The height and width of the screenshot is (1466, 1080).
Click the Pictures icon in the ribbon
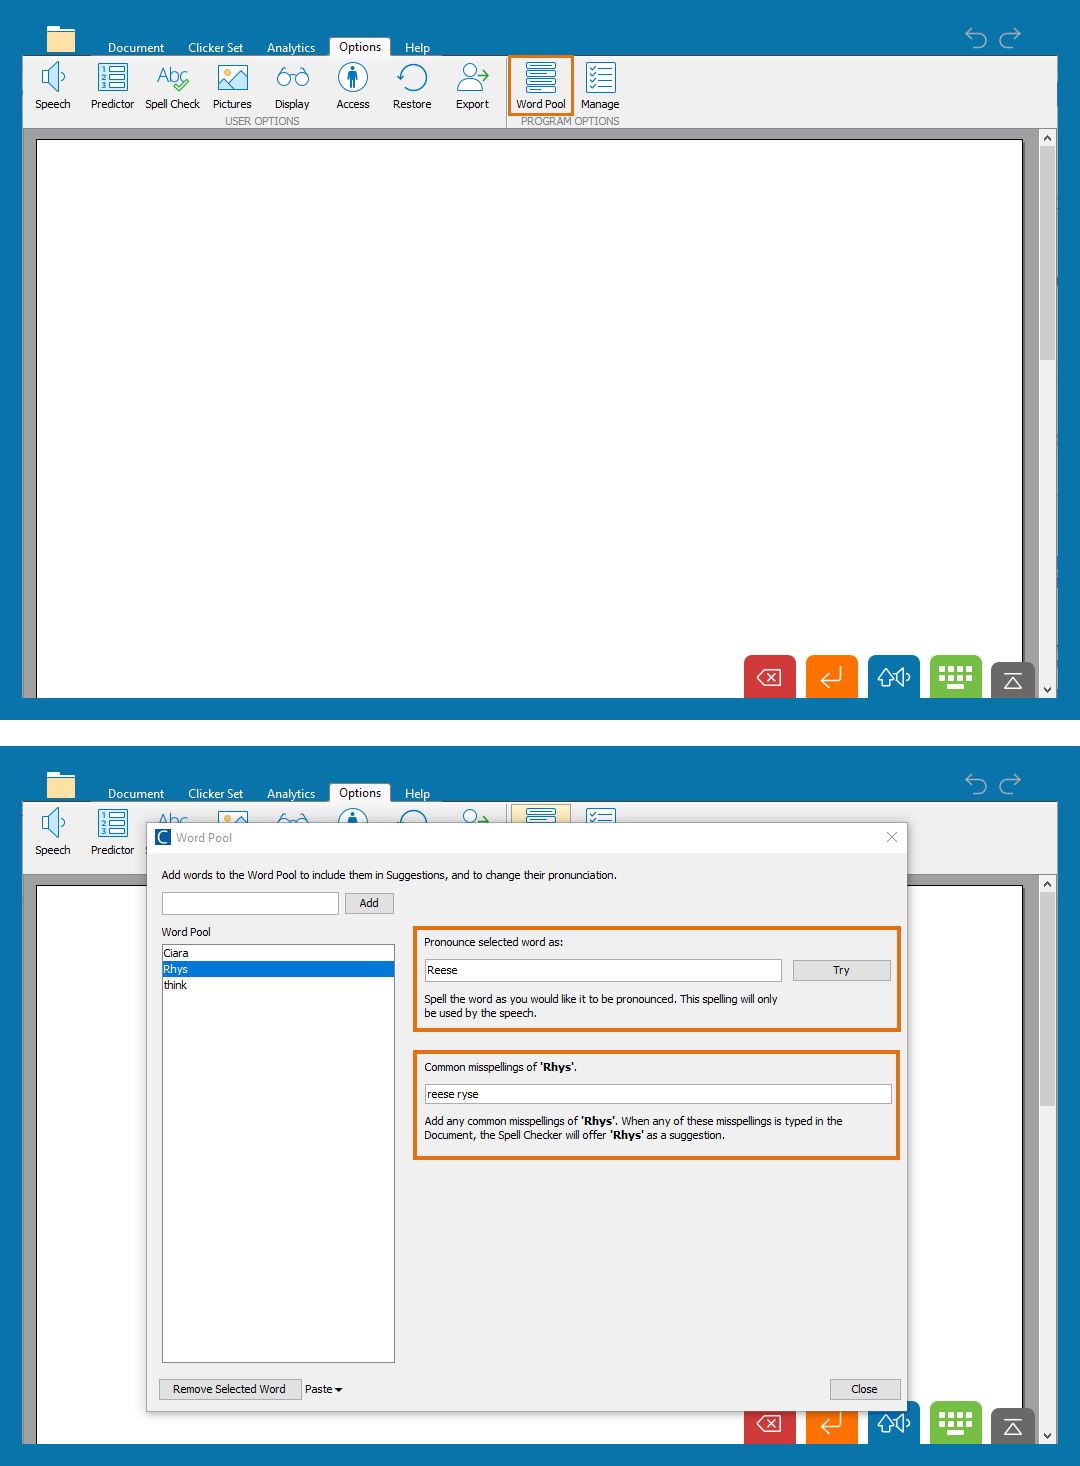click(x=232, y=86)
